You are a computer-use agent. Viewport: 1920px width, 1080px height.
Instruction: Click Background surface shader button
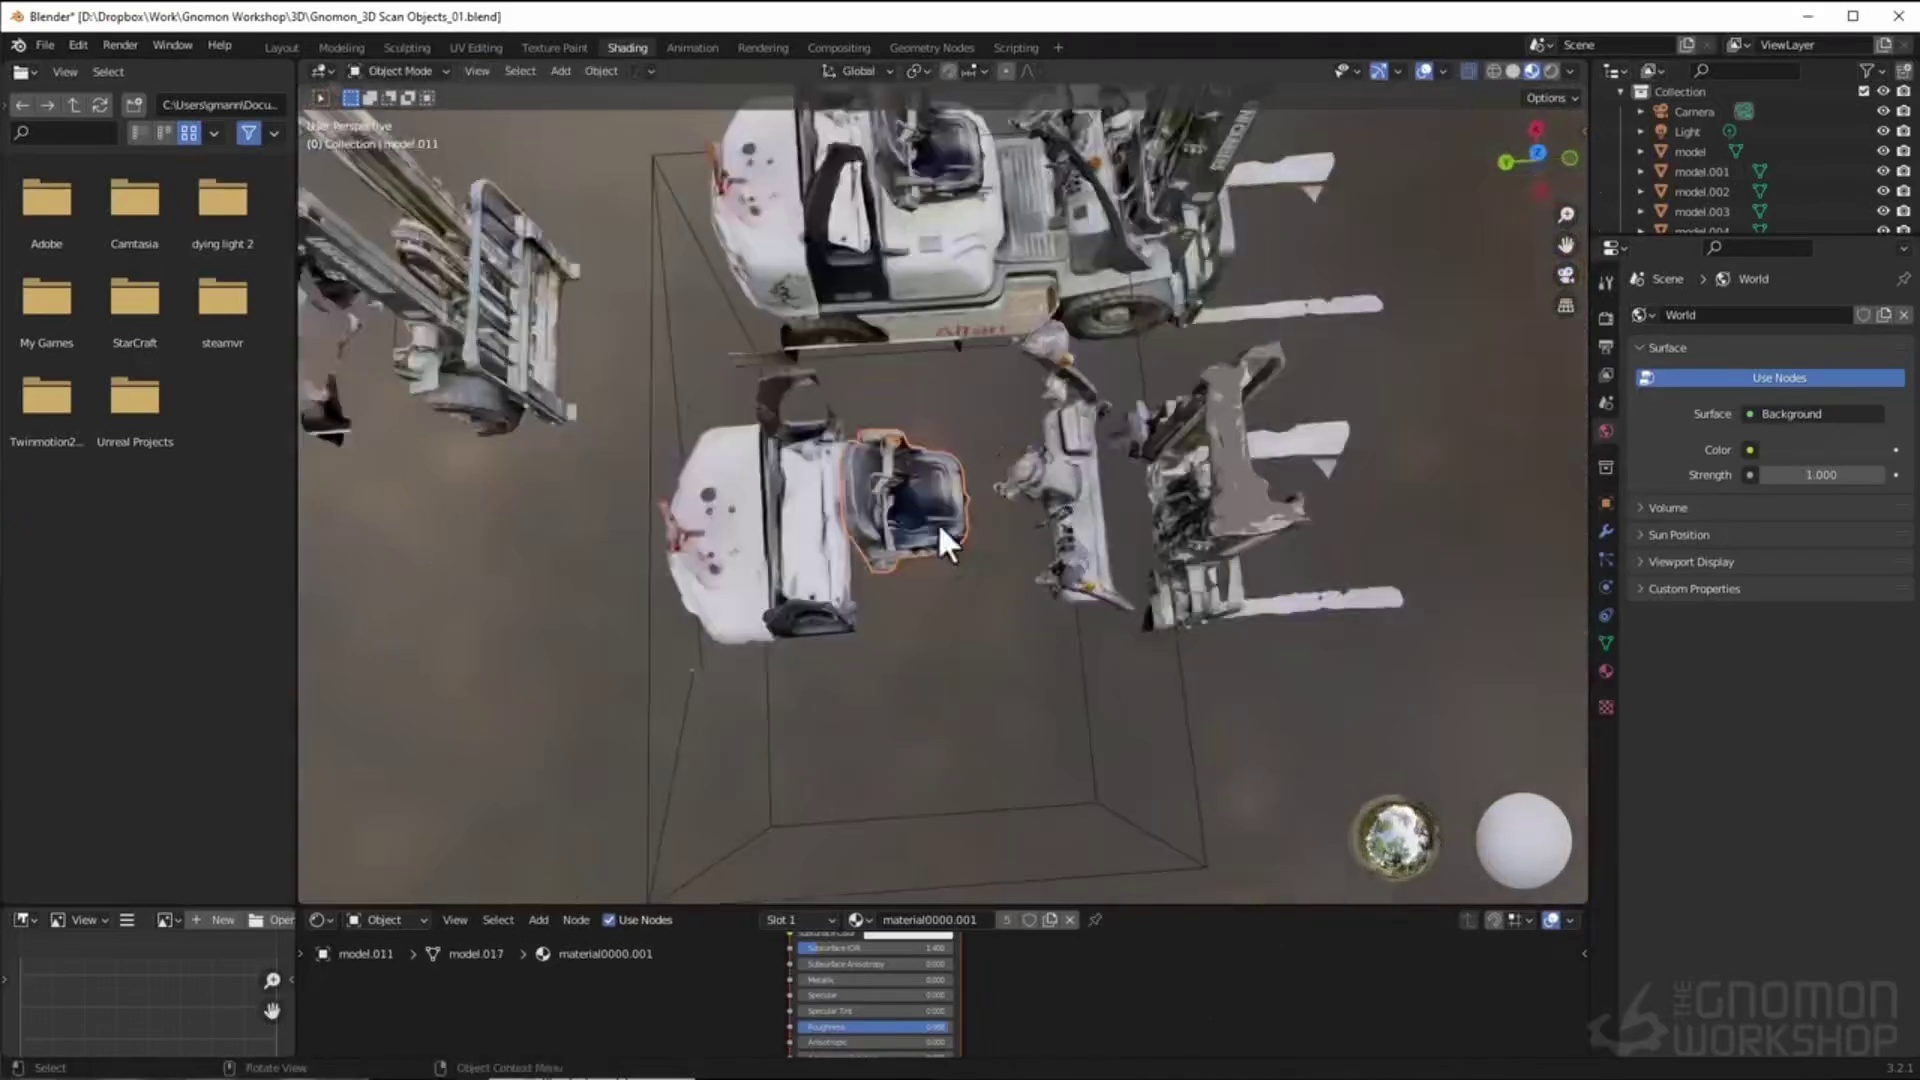(x=1813, y=414)
